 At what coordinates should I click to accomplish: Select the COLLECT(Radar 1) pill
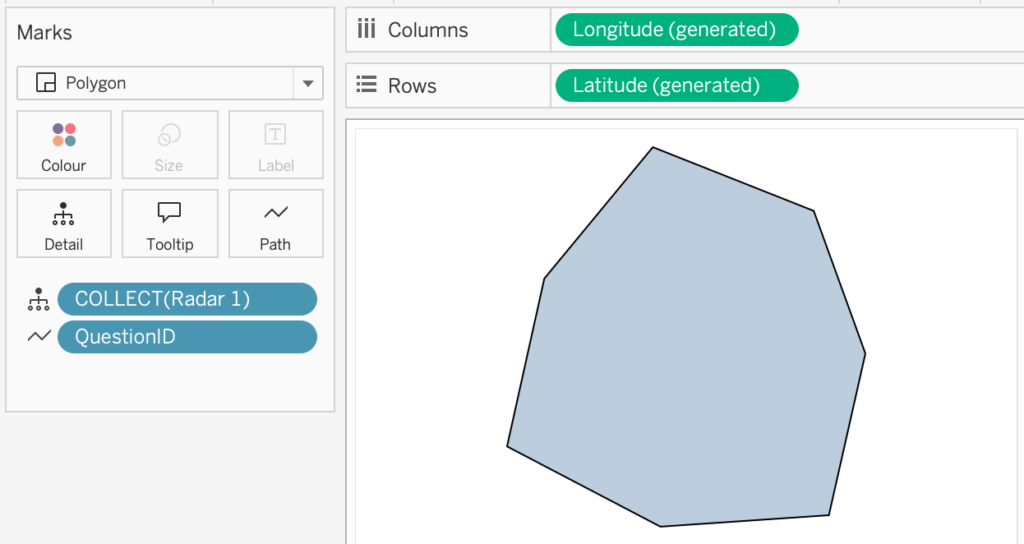tap(187, 299)
